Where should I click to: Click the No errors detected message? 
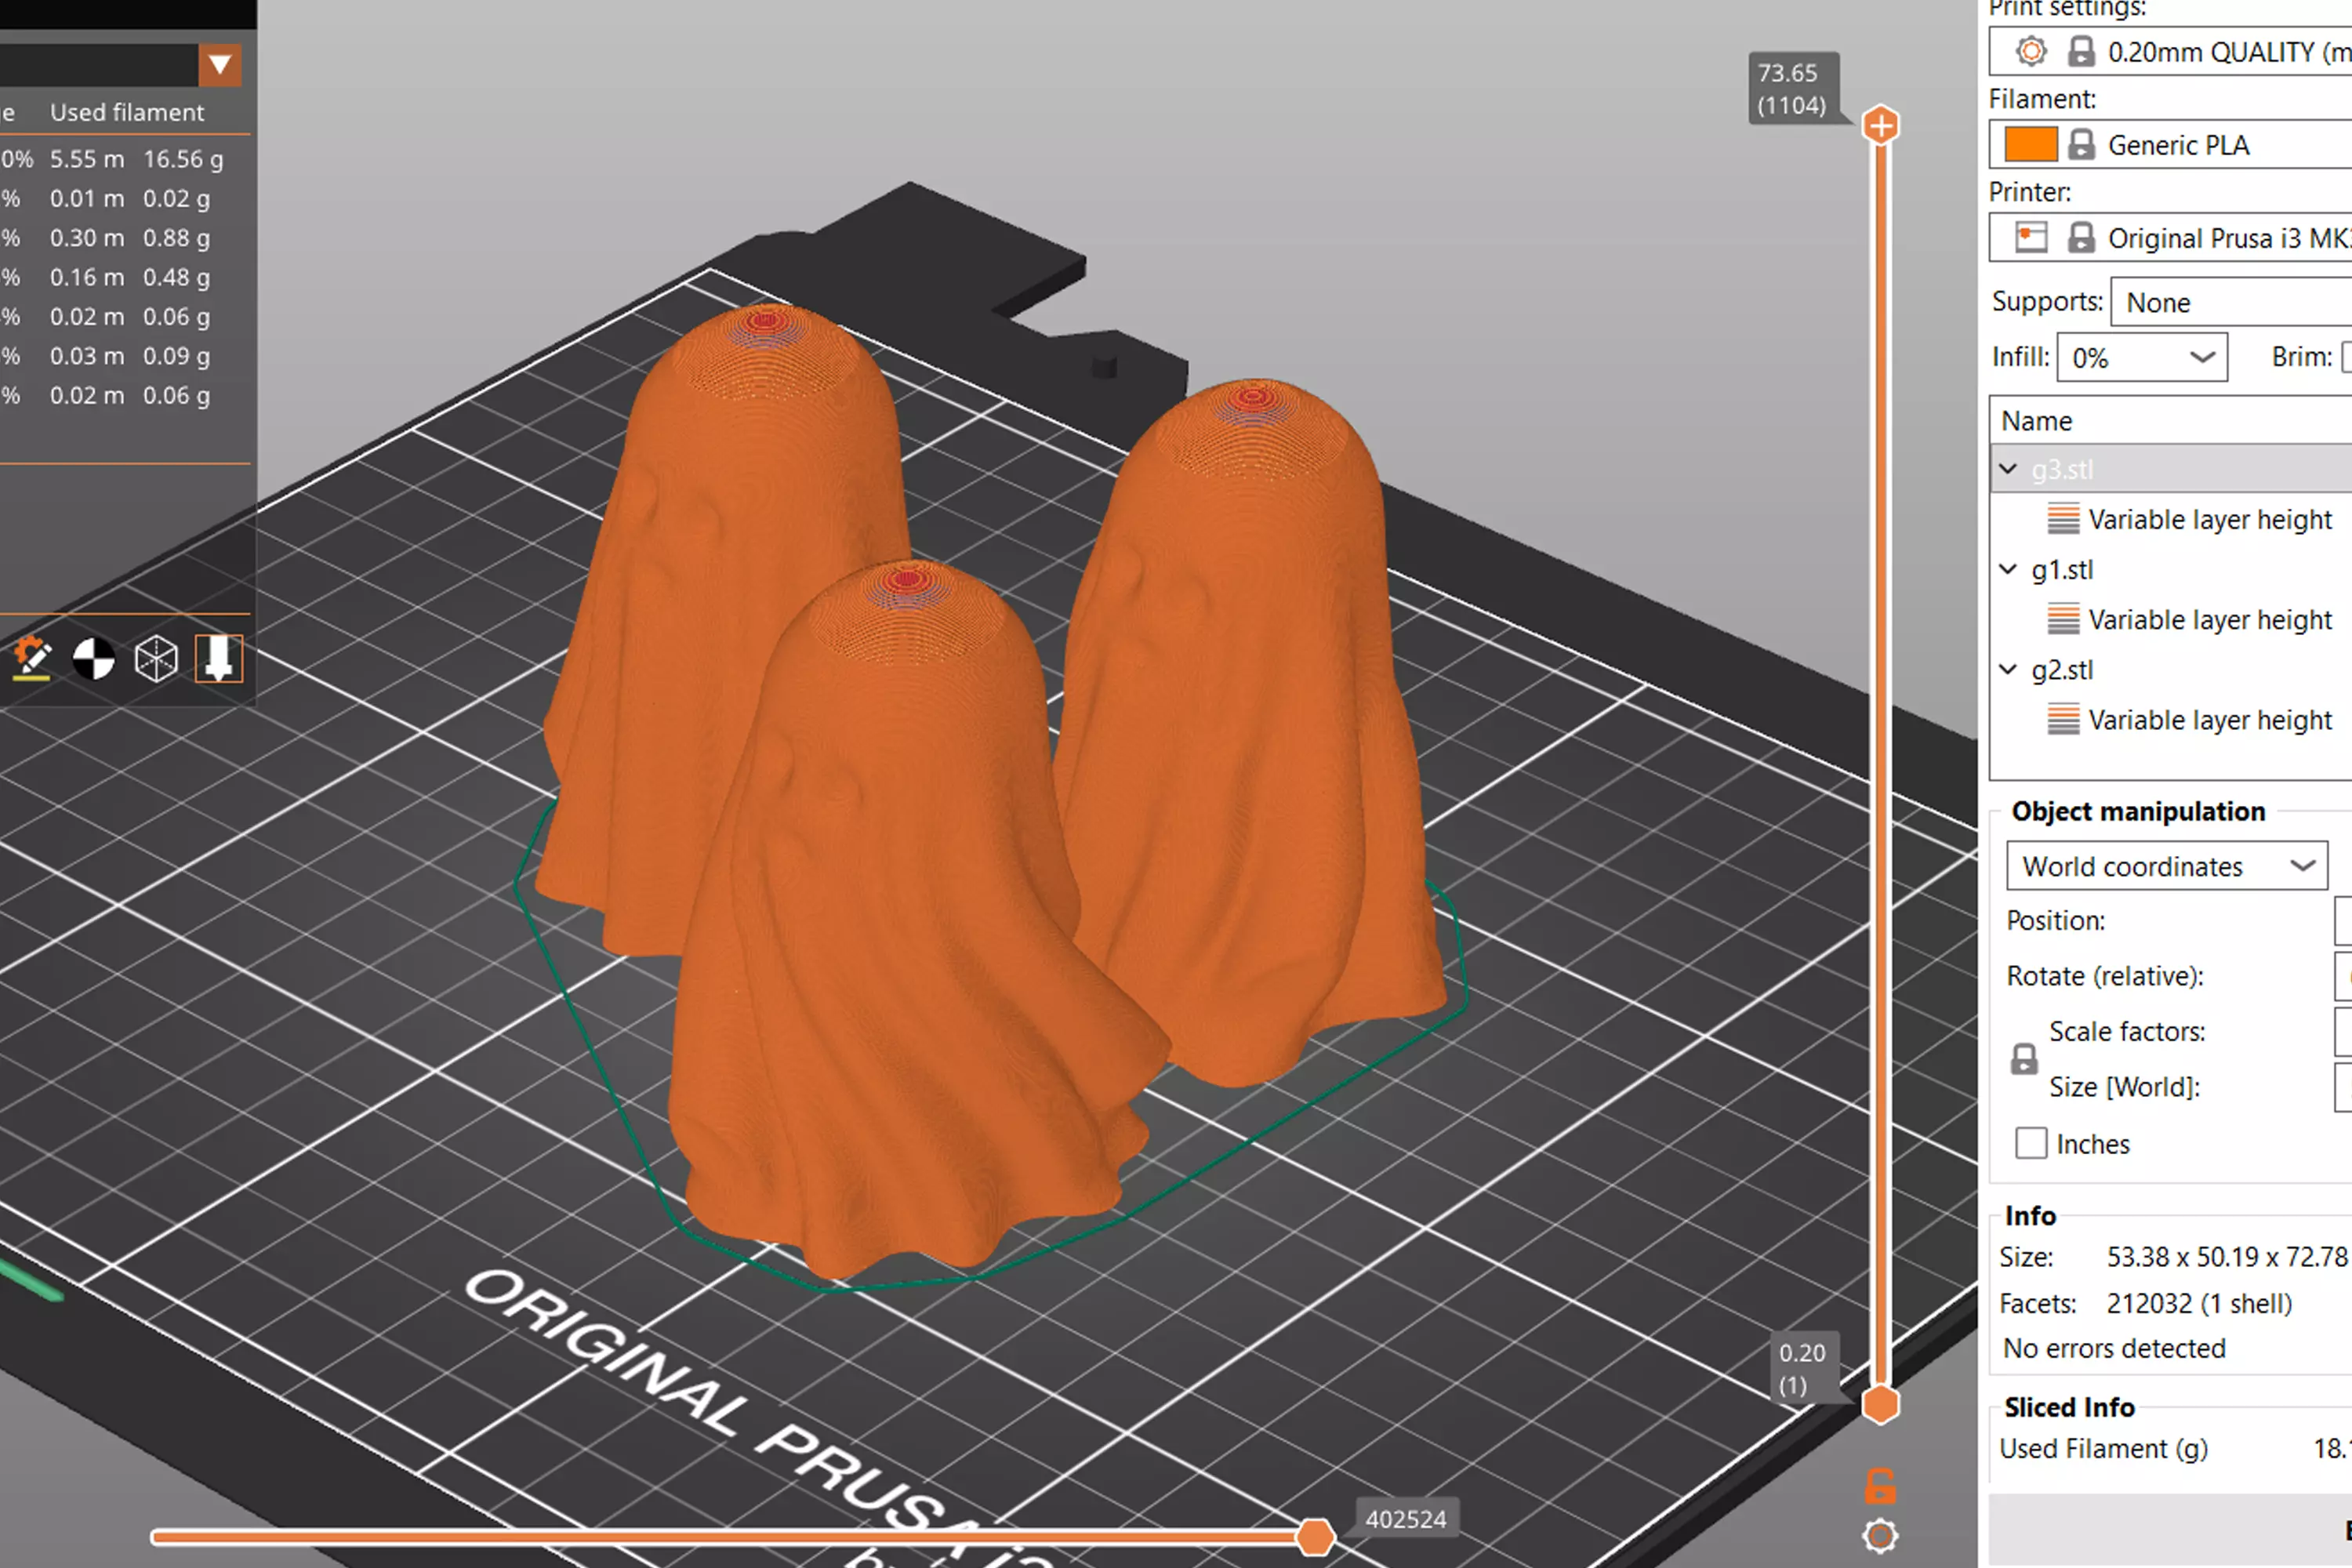tap(2114, 1348)
